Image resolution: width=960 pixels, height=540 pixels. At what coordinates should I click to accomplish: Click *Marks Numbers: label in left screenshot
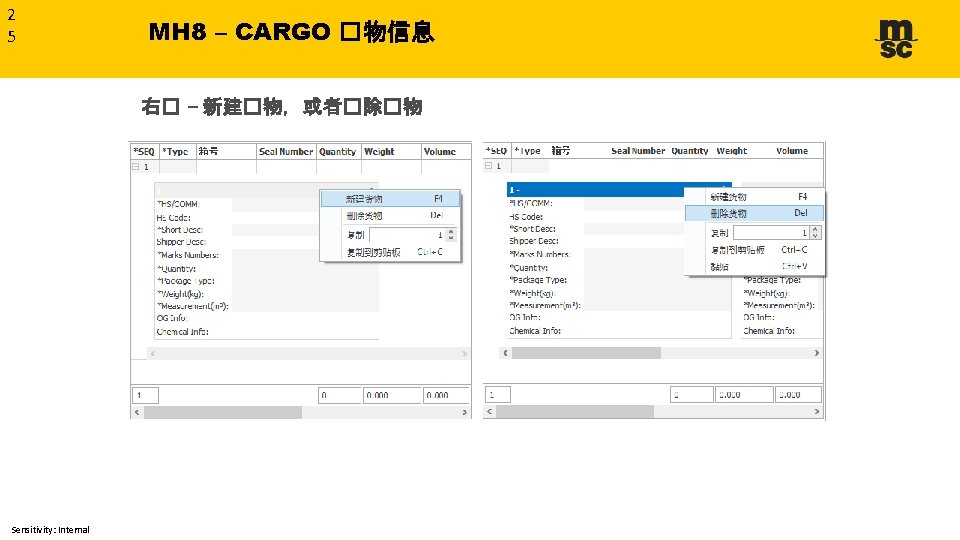[x=188, y=255]
